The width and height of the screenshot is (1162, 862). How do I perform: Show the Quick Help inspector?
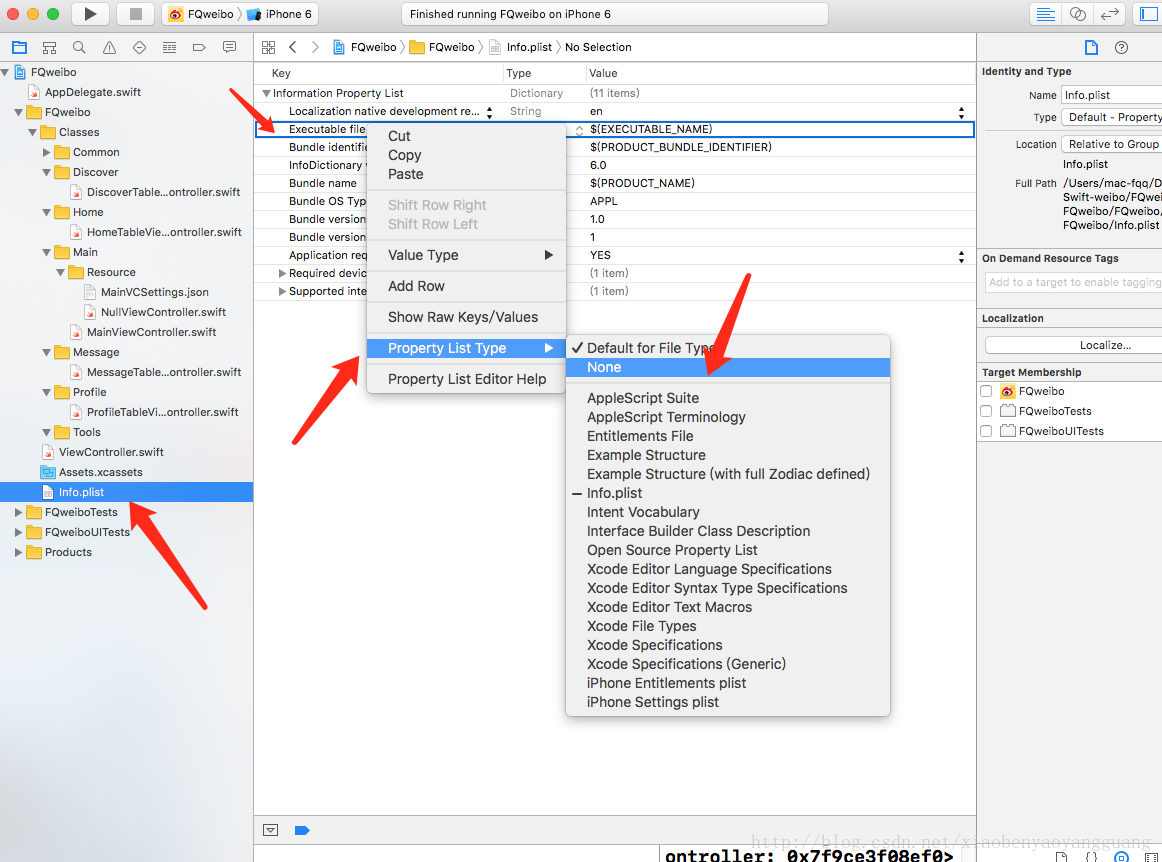(x=1121, y=47)
